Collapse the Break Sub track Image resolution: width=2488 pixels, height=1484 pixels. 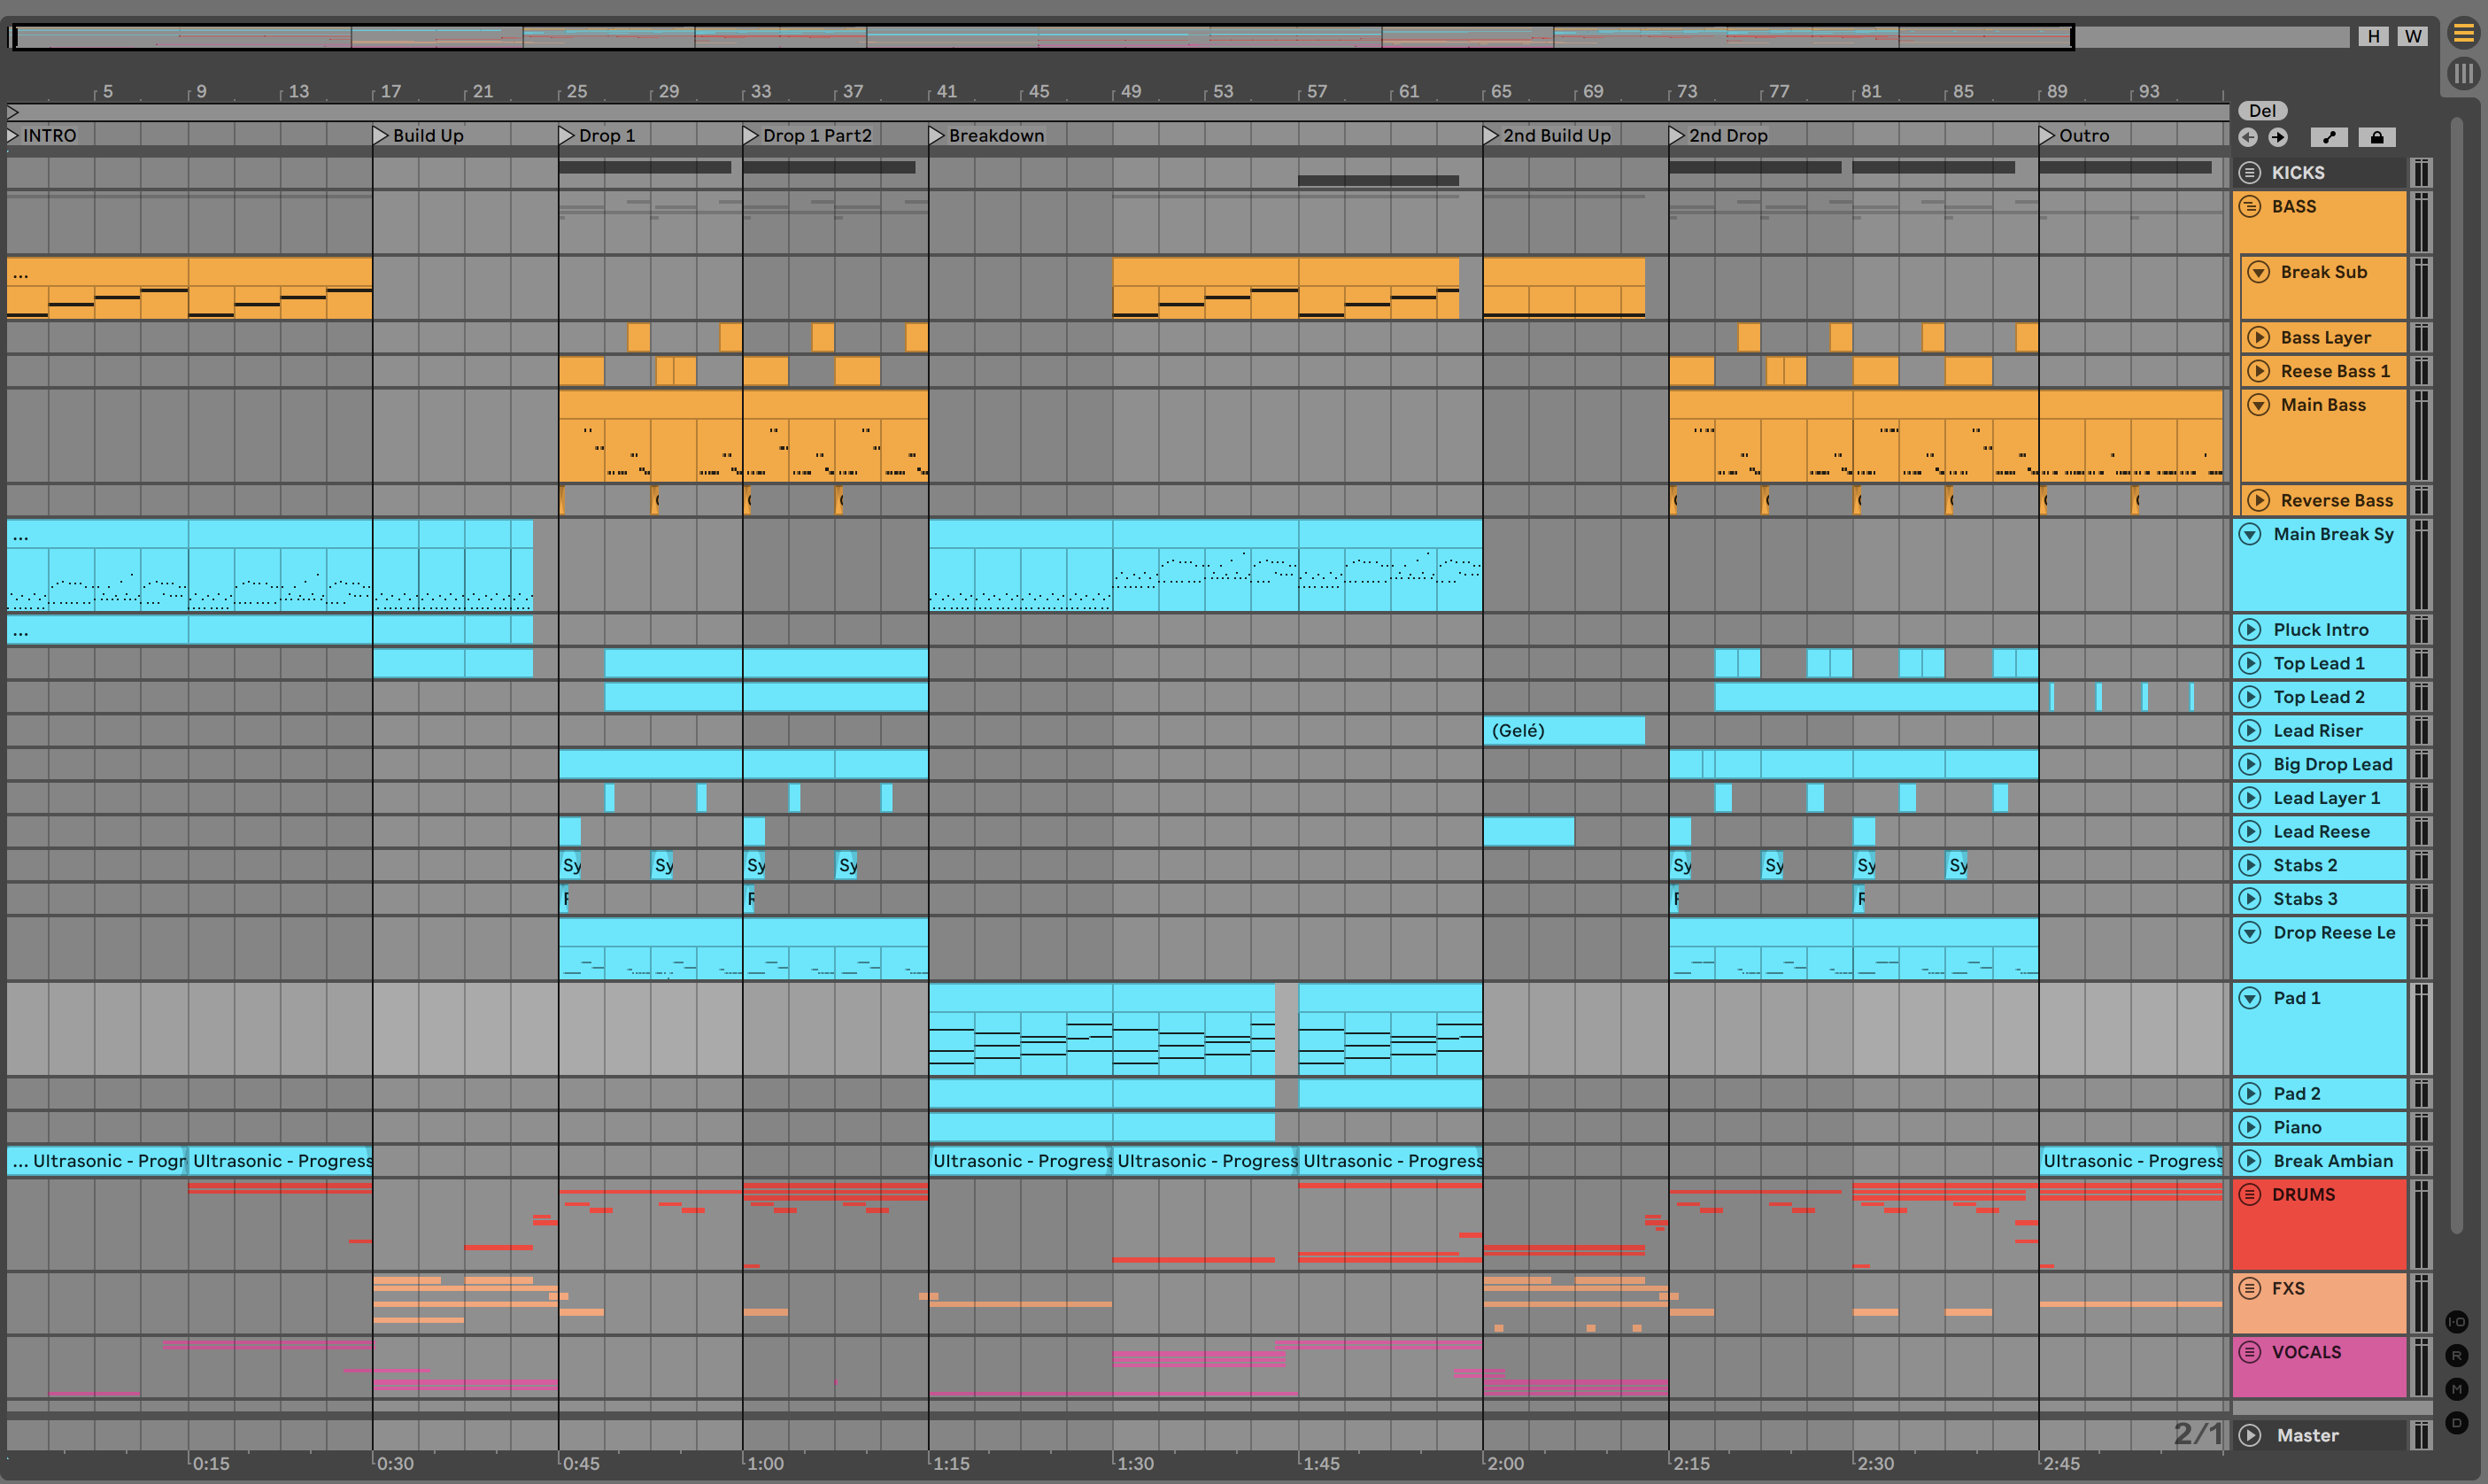pos(2259,272)
